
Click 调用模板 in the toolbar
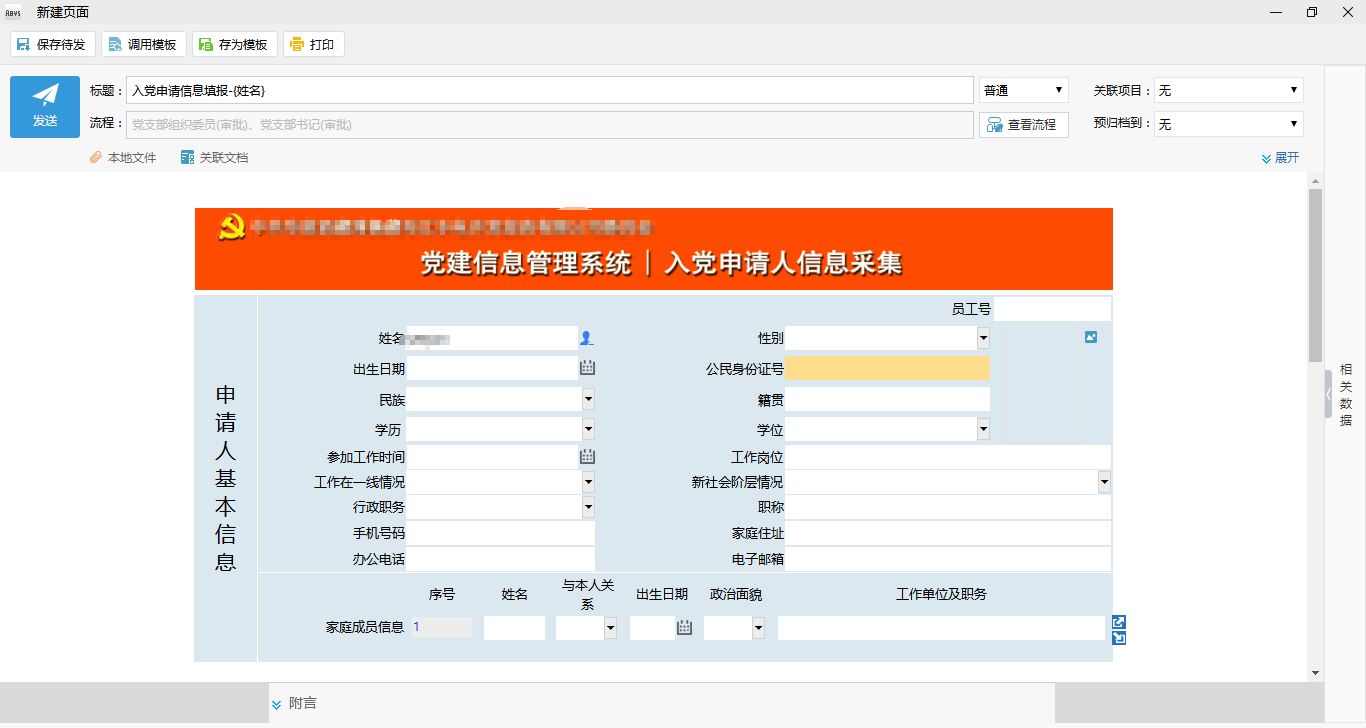pos(143,45)
